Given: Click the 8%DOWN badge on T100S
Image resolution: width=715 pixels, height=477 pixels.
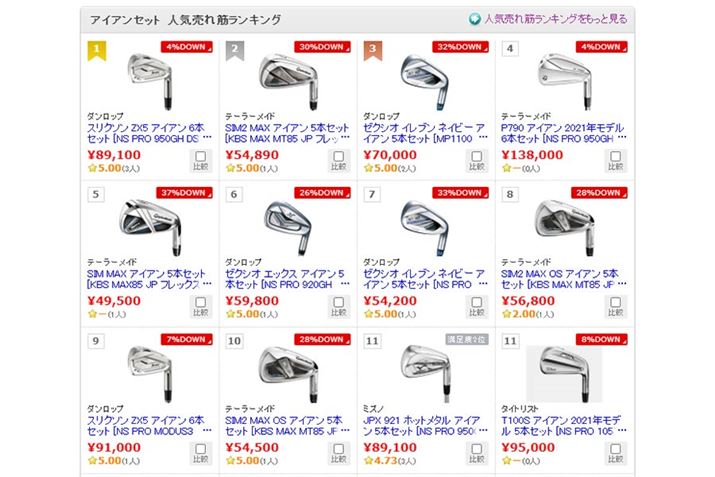Looking at the screenshot, I should pos(601,339).
